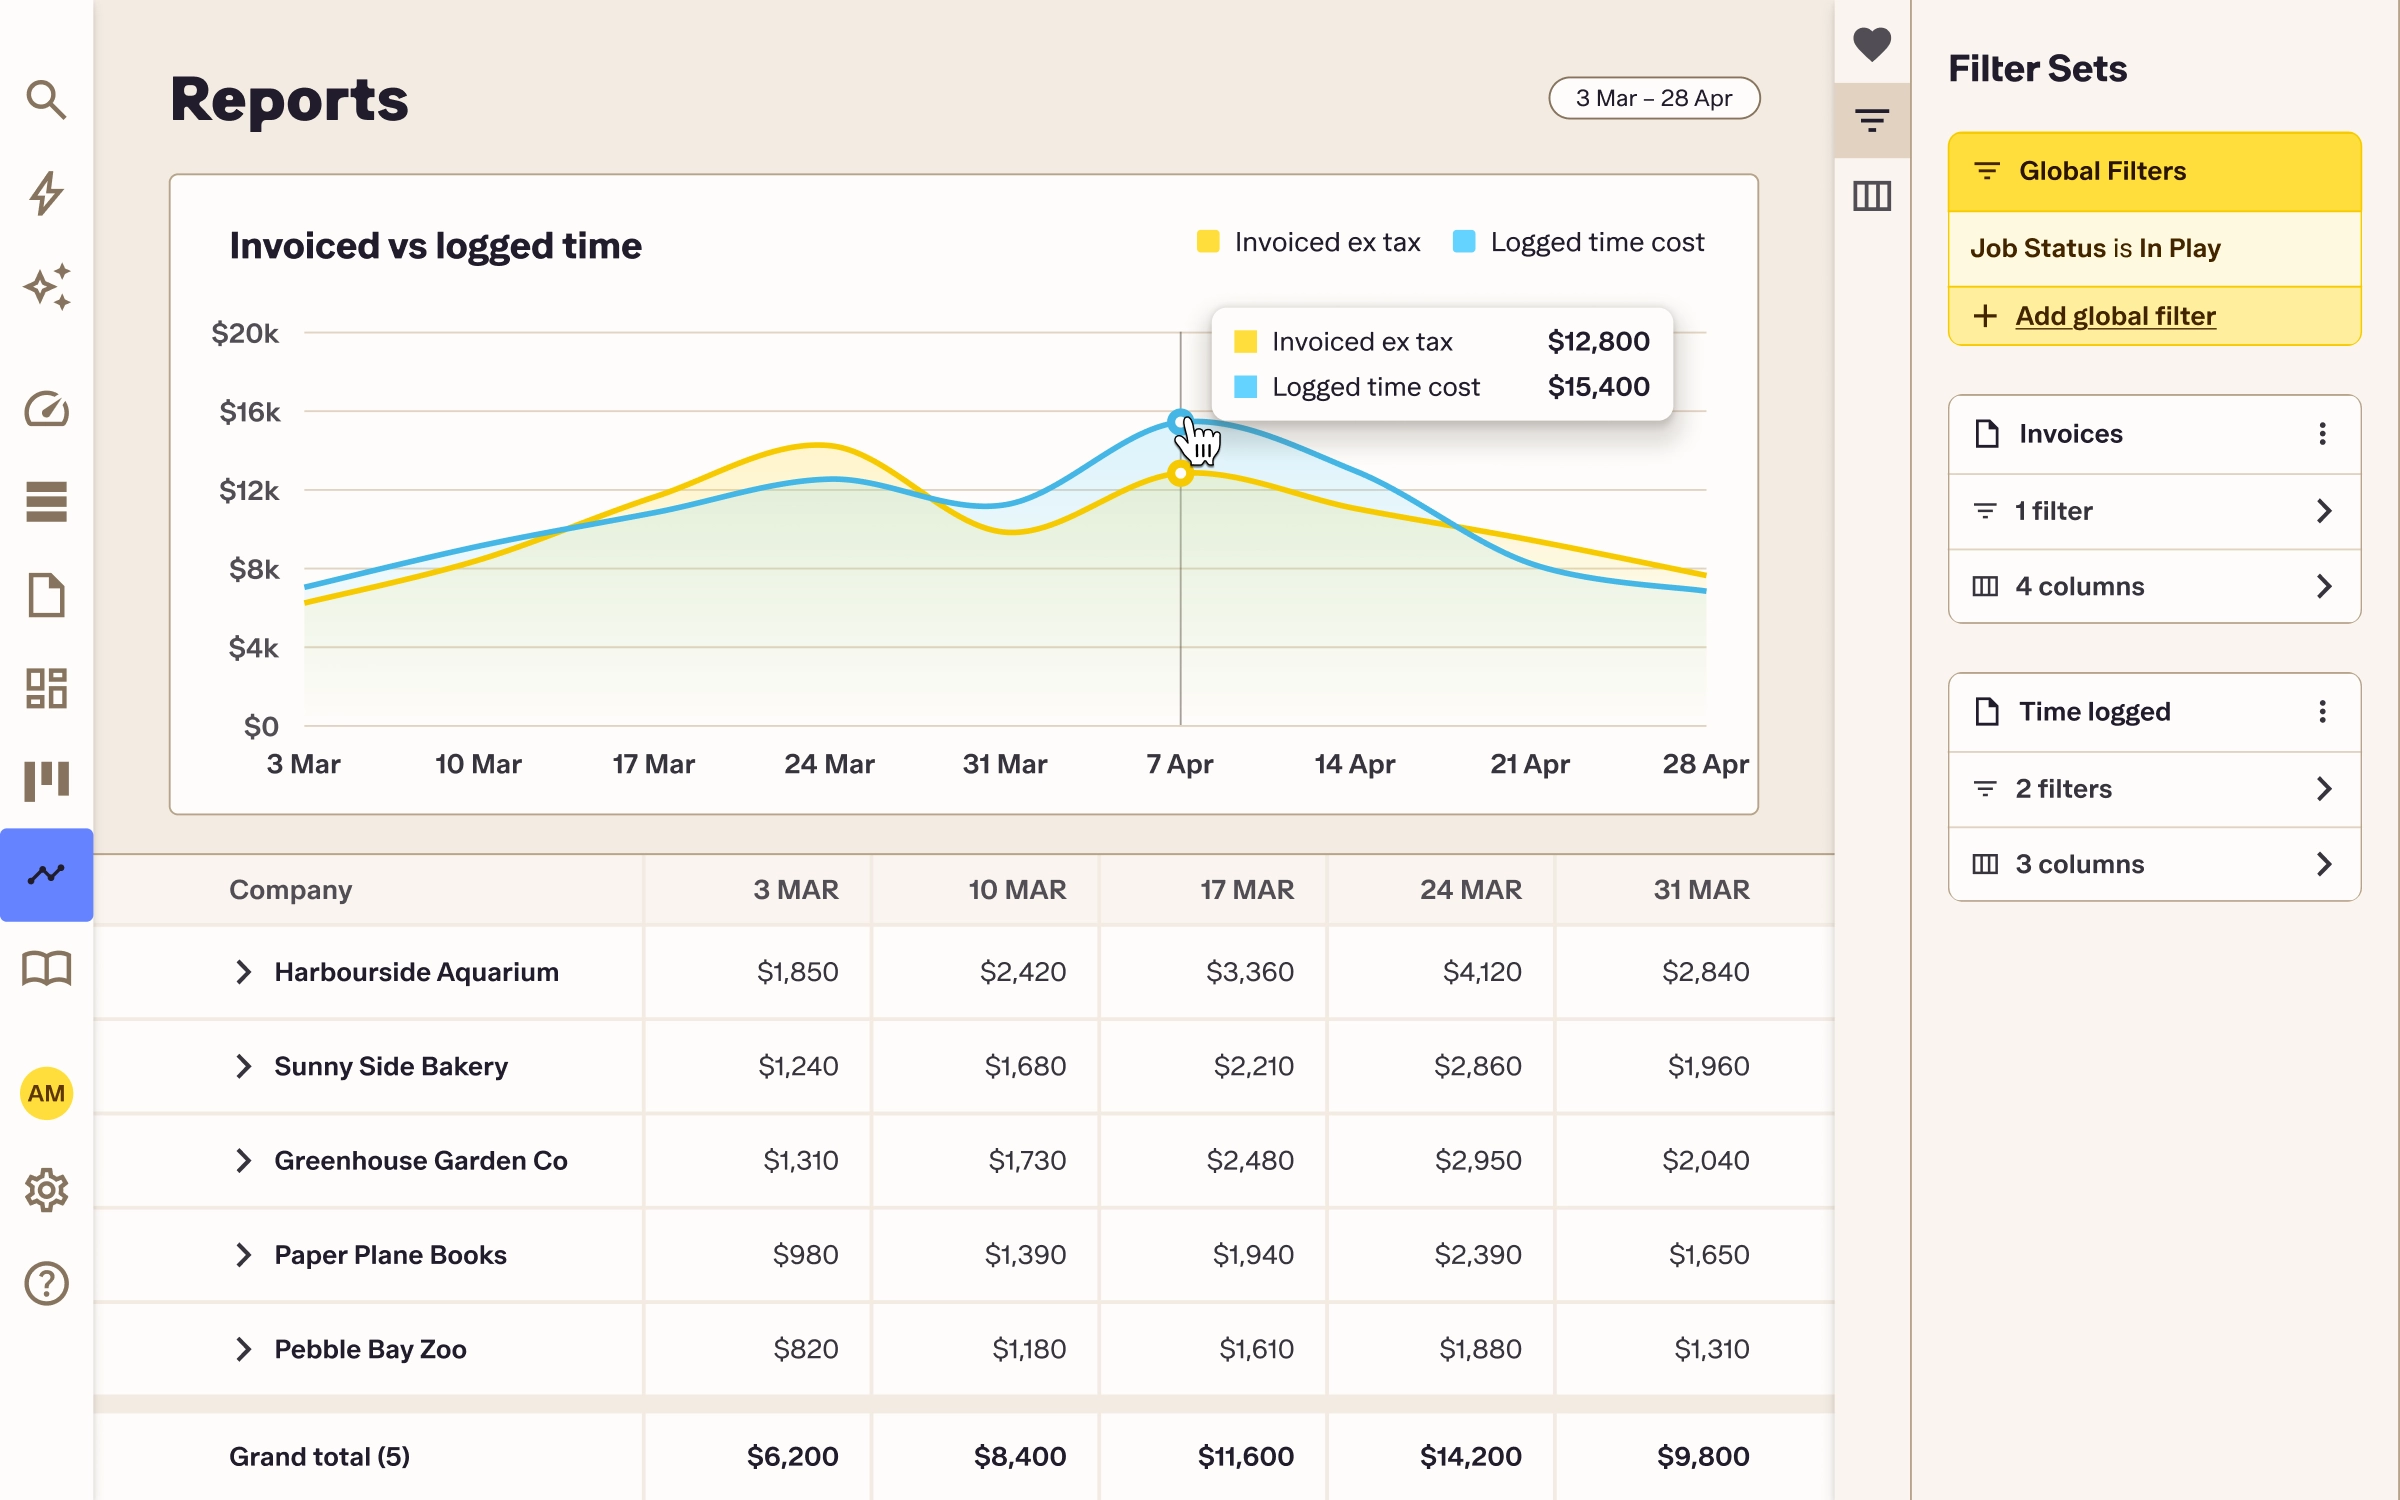Click the yellow data point on 7 Apr
Viewport: 2400px width, 1500px height.
pos(1180,474)
